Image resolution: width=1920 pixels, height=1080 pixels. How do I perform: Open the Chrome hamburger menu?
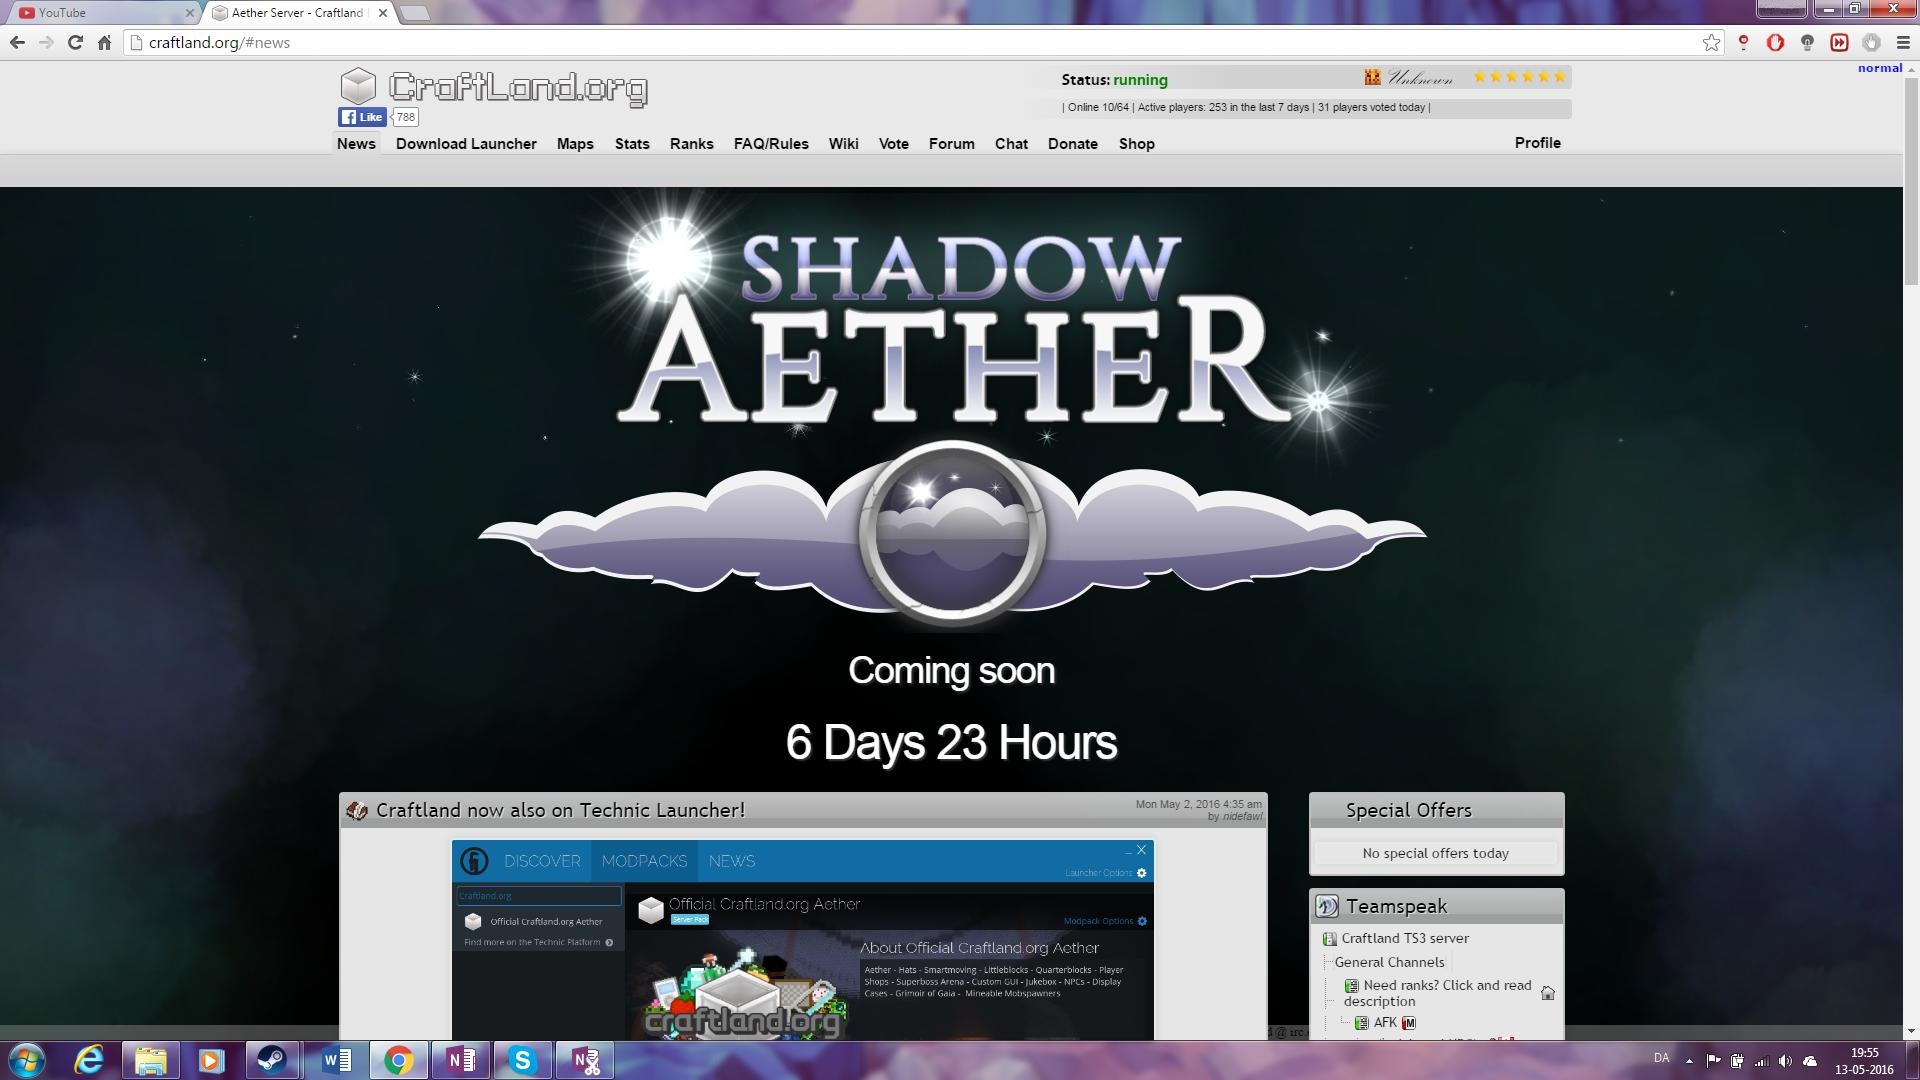pos(1903,42)
